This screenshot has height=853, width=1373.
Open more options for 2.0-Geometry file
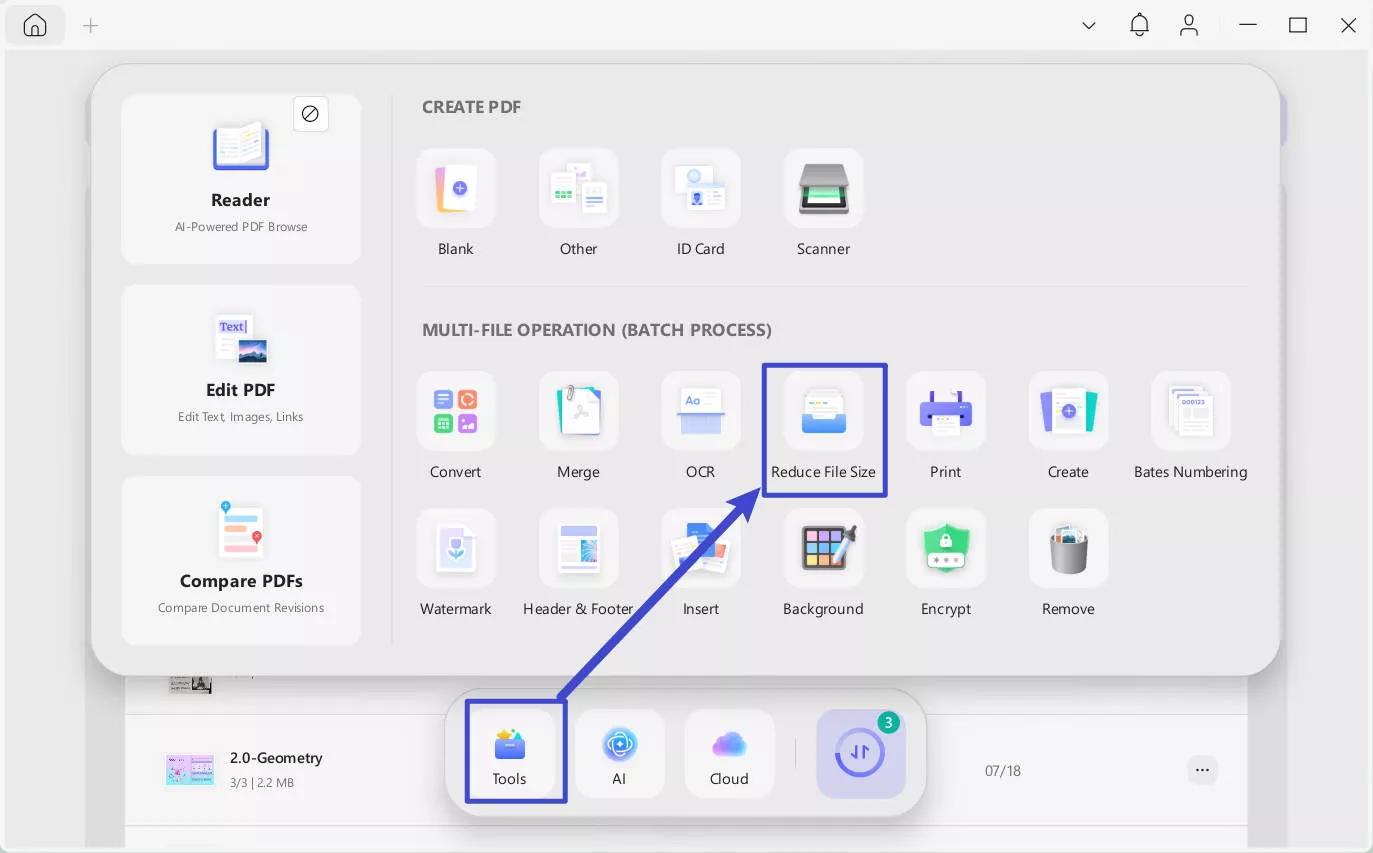pyautogui.click(x=1203, y=770)
